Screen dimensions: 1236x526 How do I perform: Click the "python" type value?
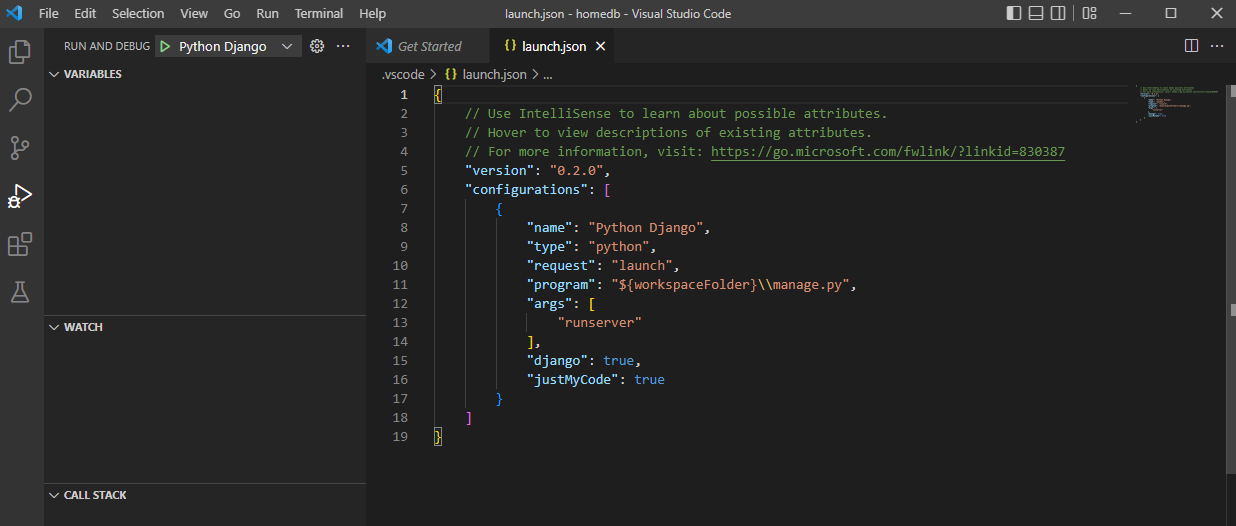[618, 247]
